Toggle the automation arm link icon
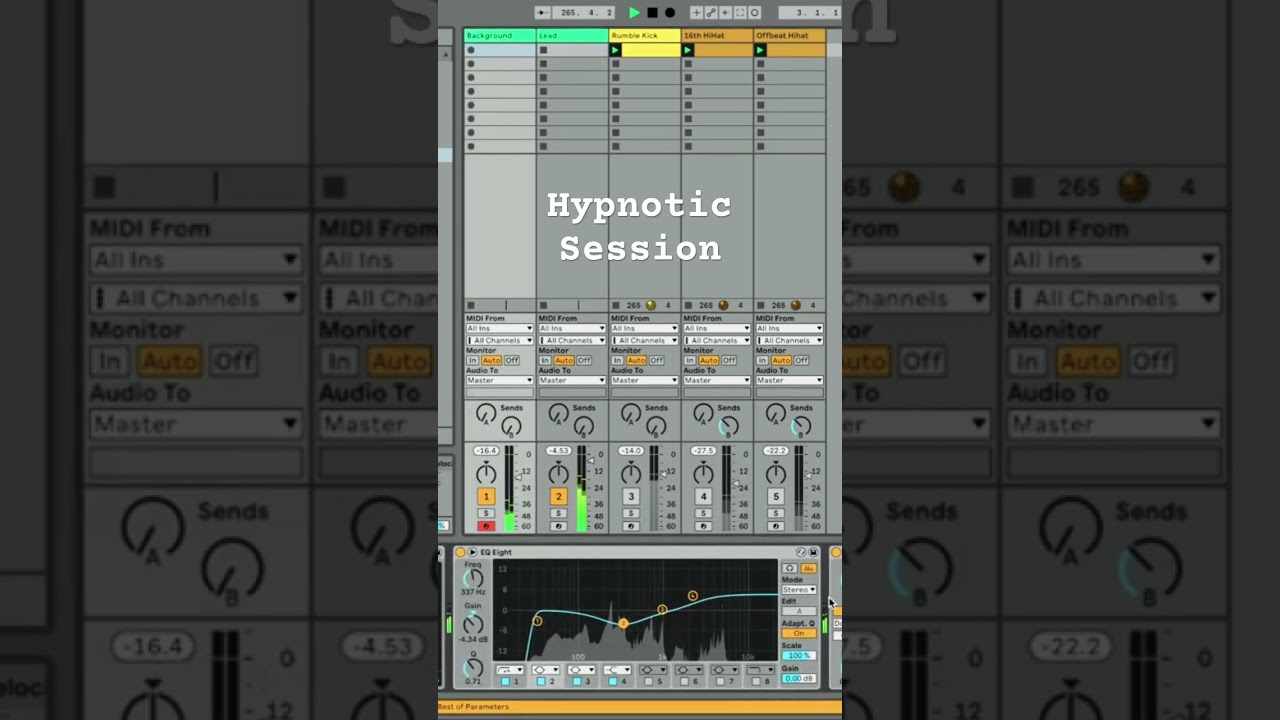 (x=711, y=13)
